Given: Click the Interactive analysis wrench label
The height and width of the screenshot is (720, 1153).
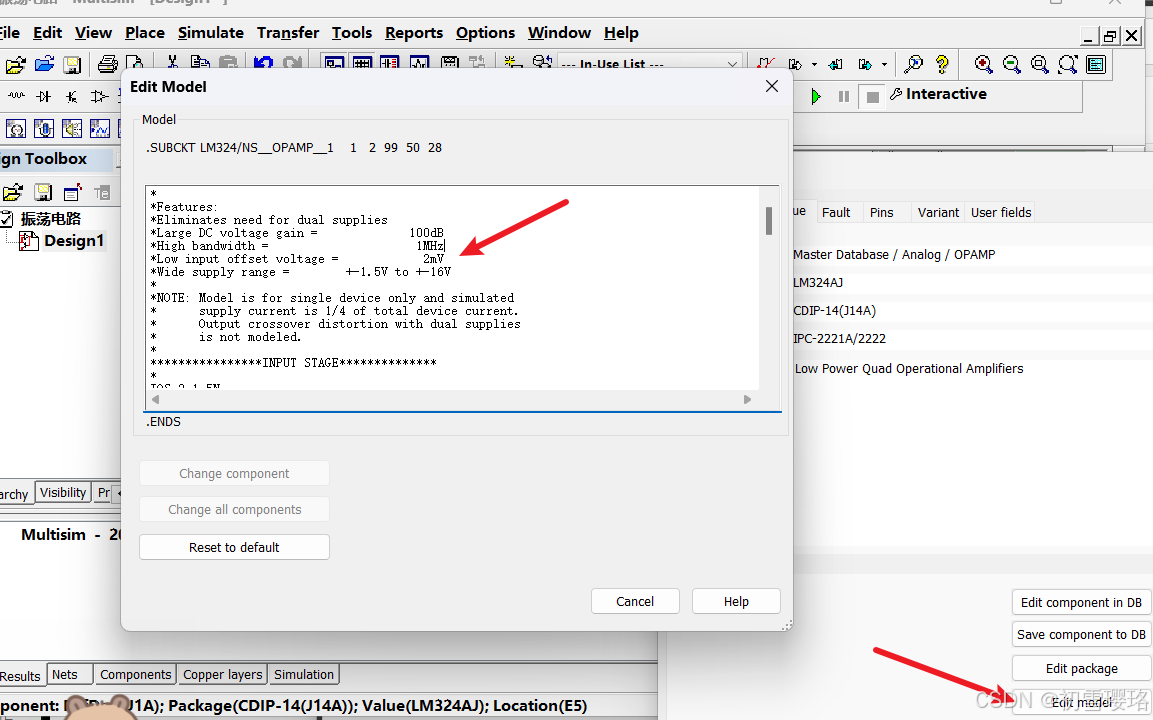Looking at the screenshot, I should point(938,94).
